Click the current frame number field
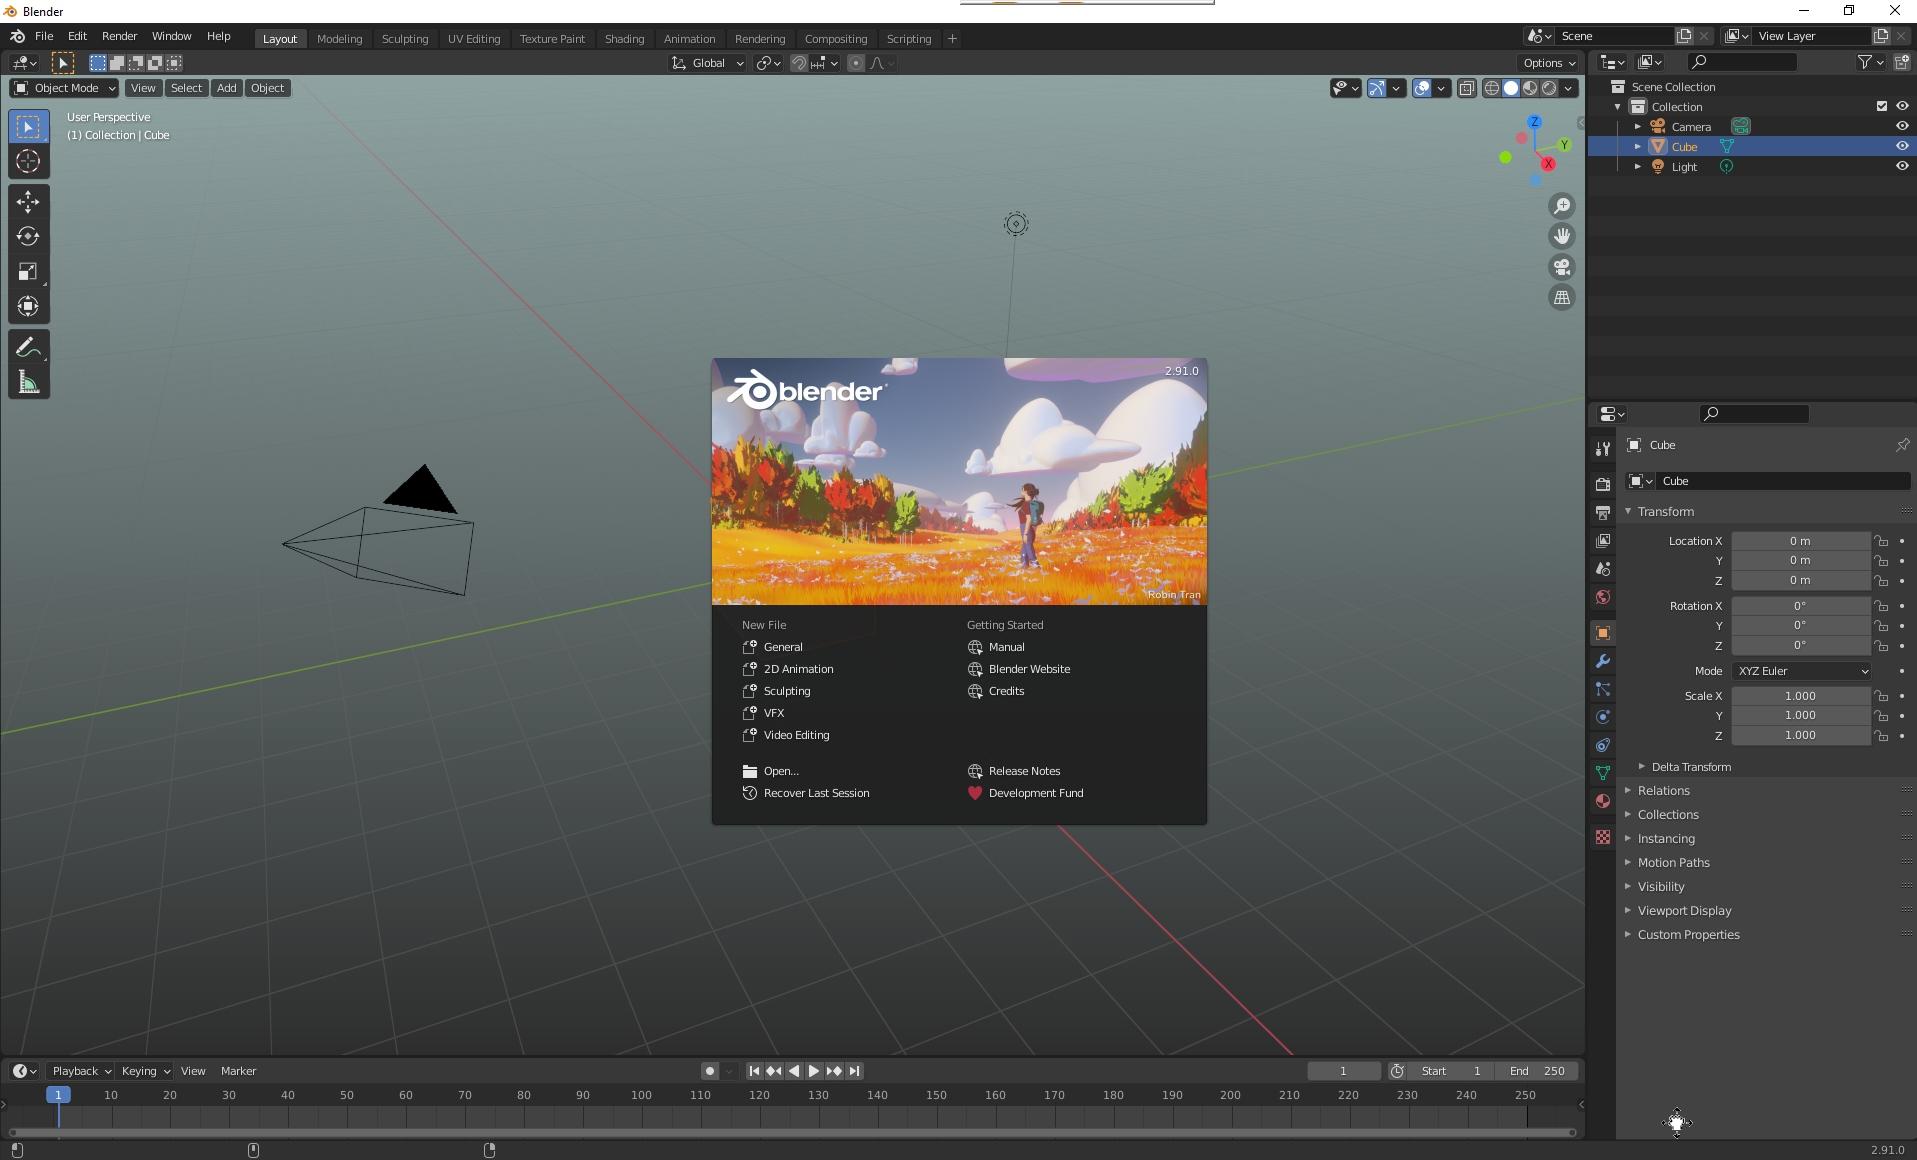Screen dimensions: 1917x1160 (1343, 1071)
